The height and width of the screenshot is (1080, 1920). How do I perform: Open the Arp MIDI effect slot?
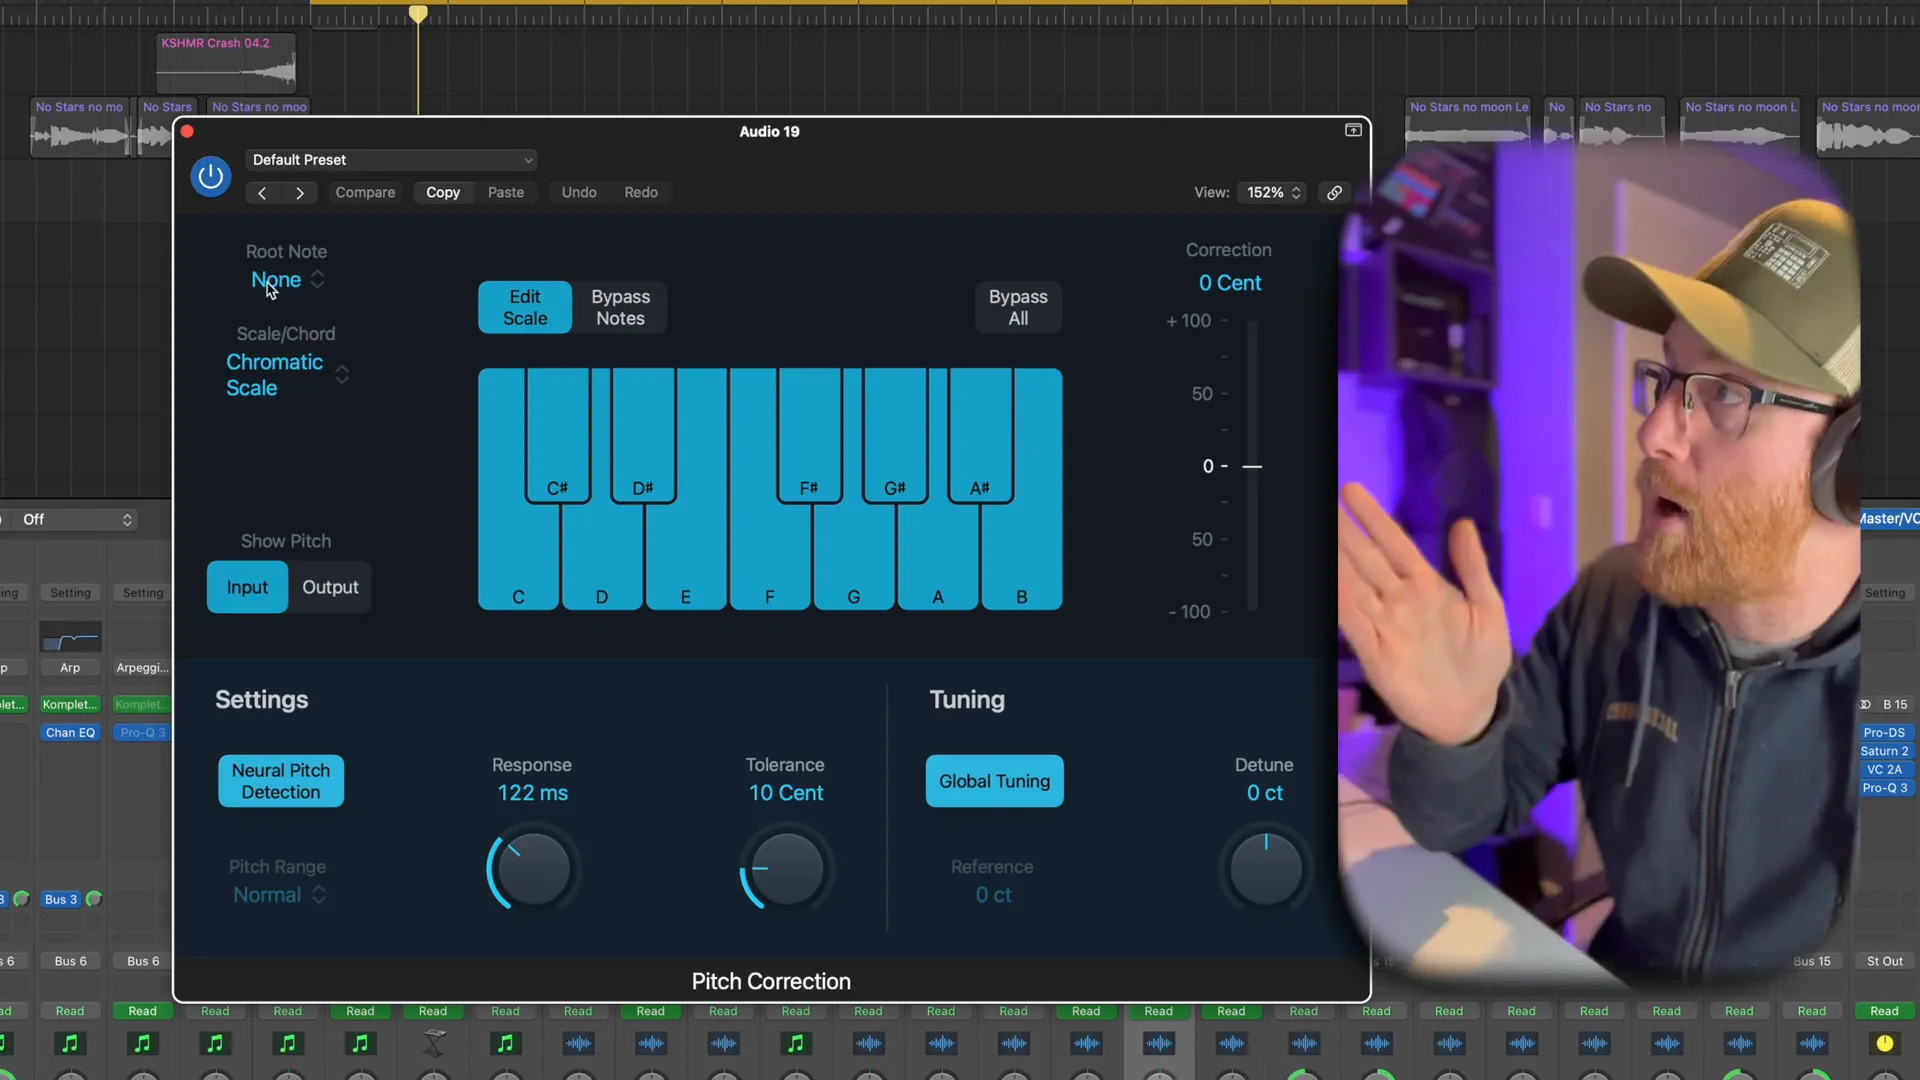[70, 668]
